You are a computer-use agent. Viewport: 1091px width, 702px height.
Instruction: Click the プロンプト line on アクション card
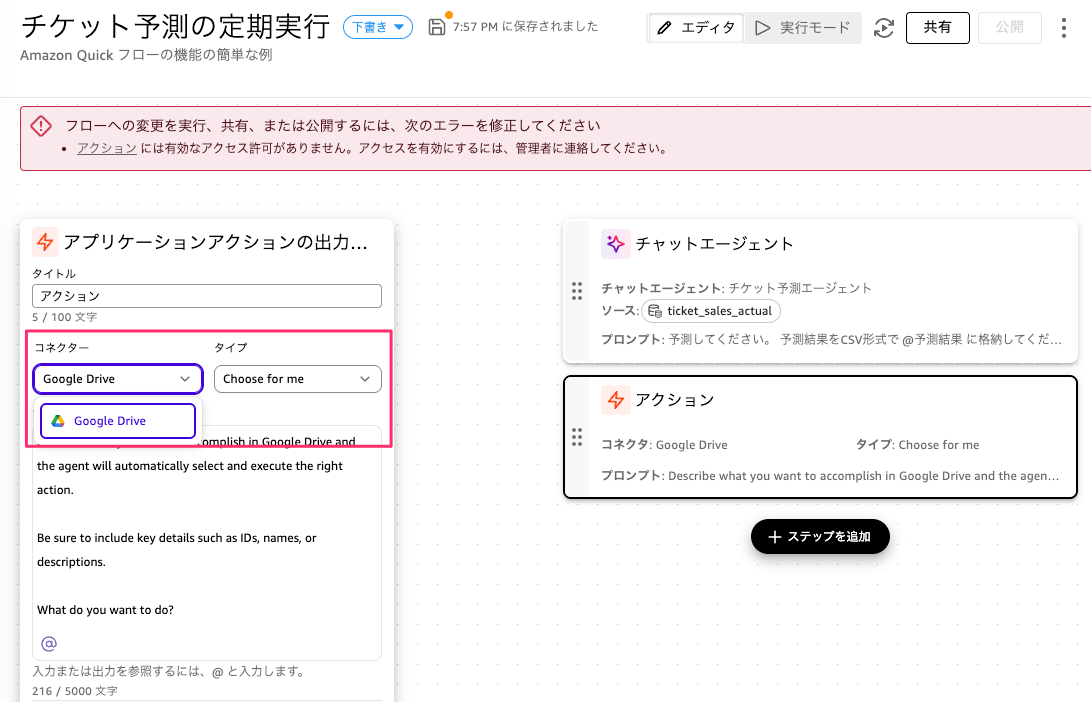830,476
